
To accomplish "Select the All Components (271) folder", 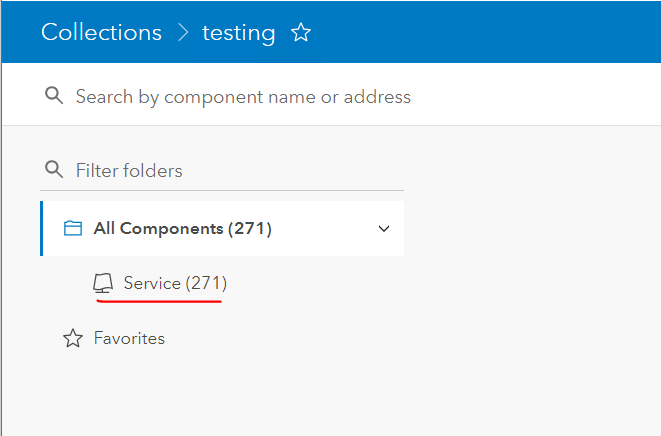I will point(182,228).
